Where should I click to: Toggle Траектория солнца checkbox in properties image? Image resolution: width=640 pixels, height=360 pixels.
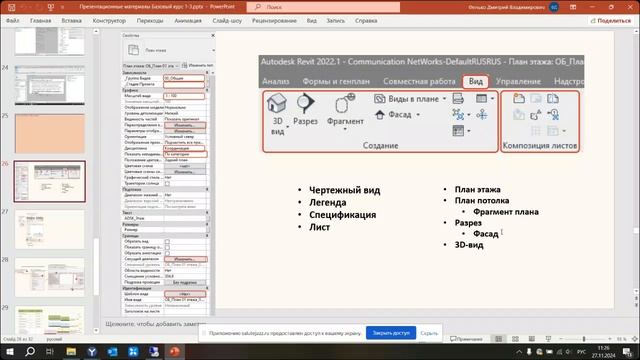pyautogui.click(x=167, y=183)
